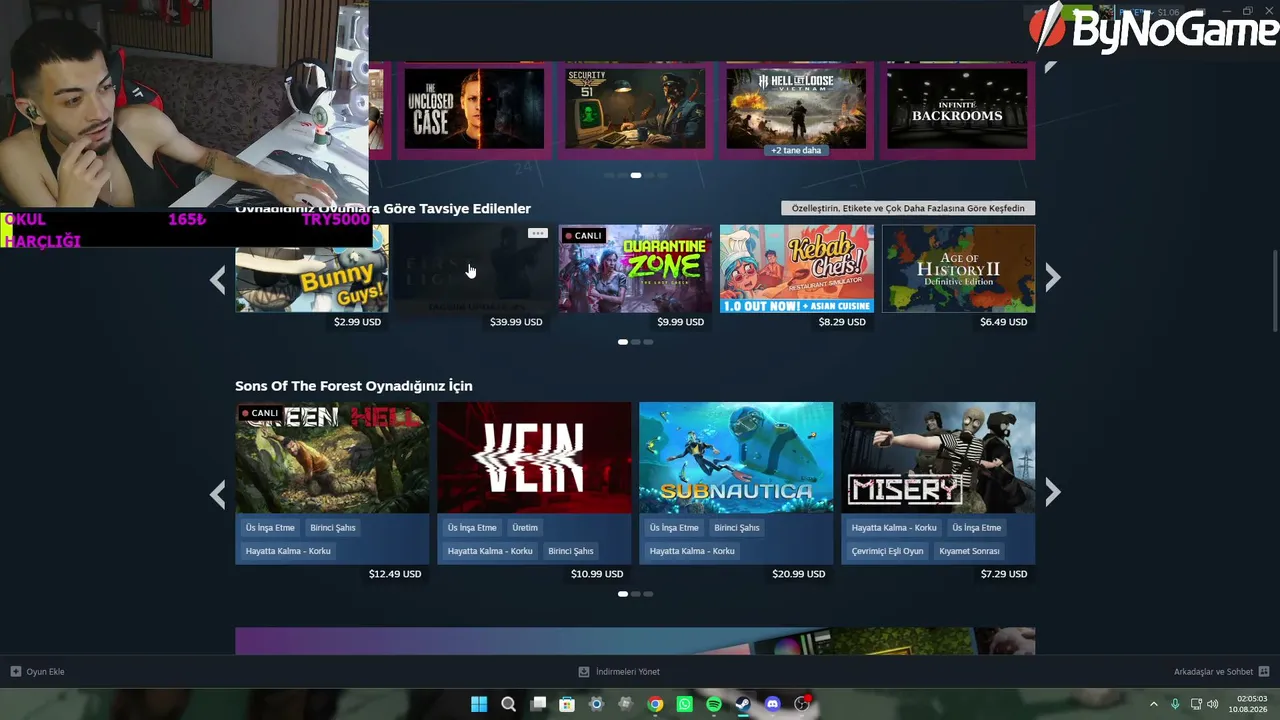Open the network icon in the system tray
Screen dimensions: 1280x720
[x=1196, y=704]
